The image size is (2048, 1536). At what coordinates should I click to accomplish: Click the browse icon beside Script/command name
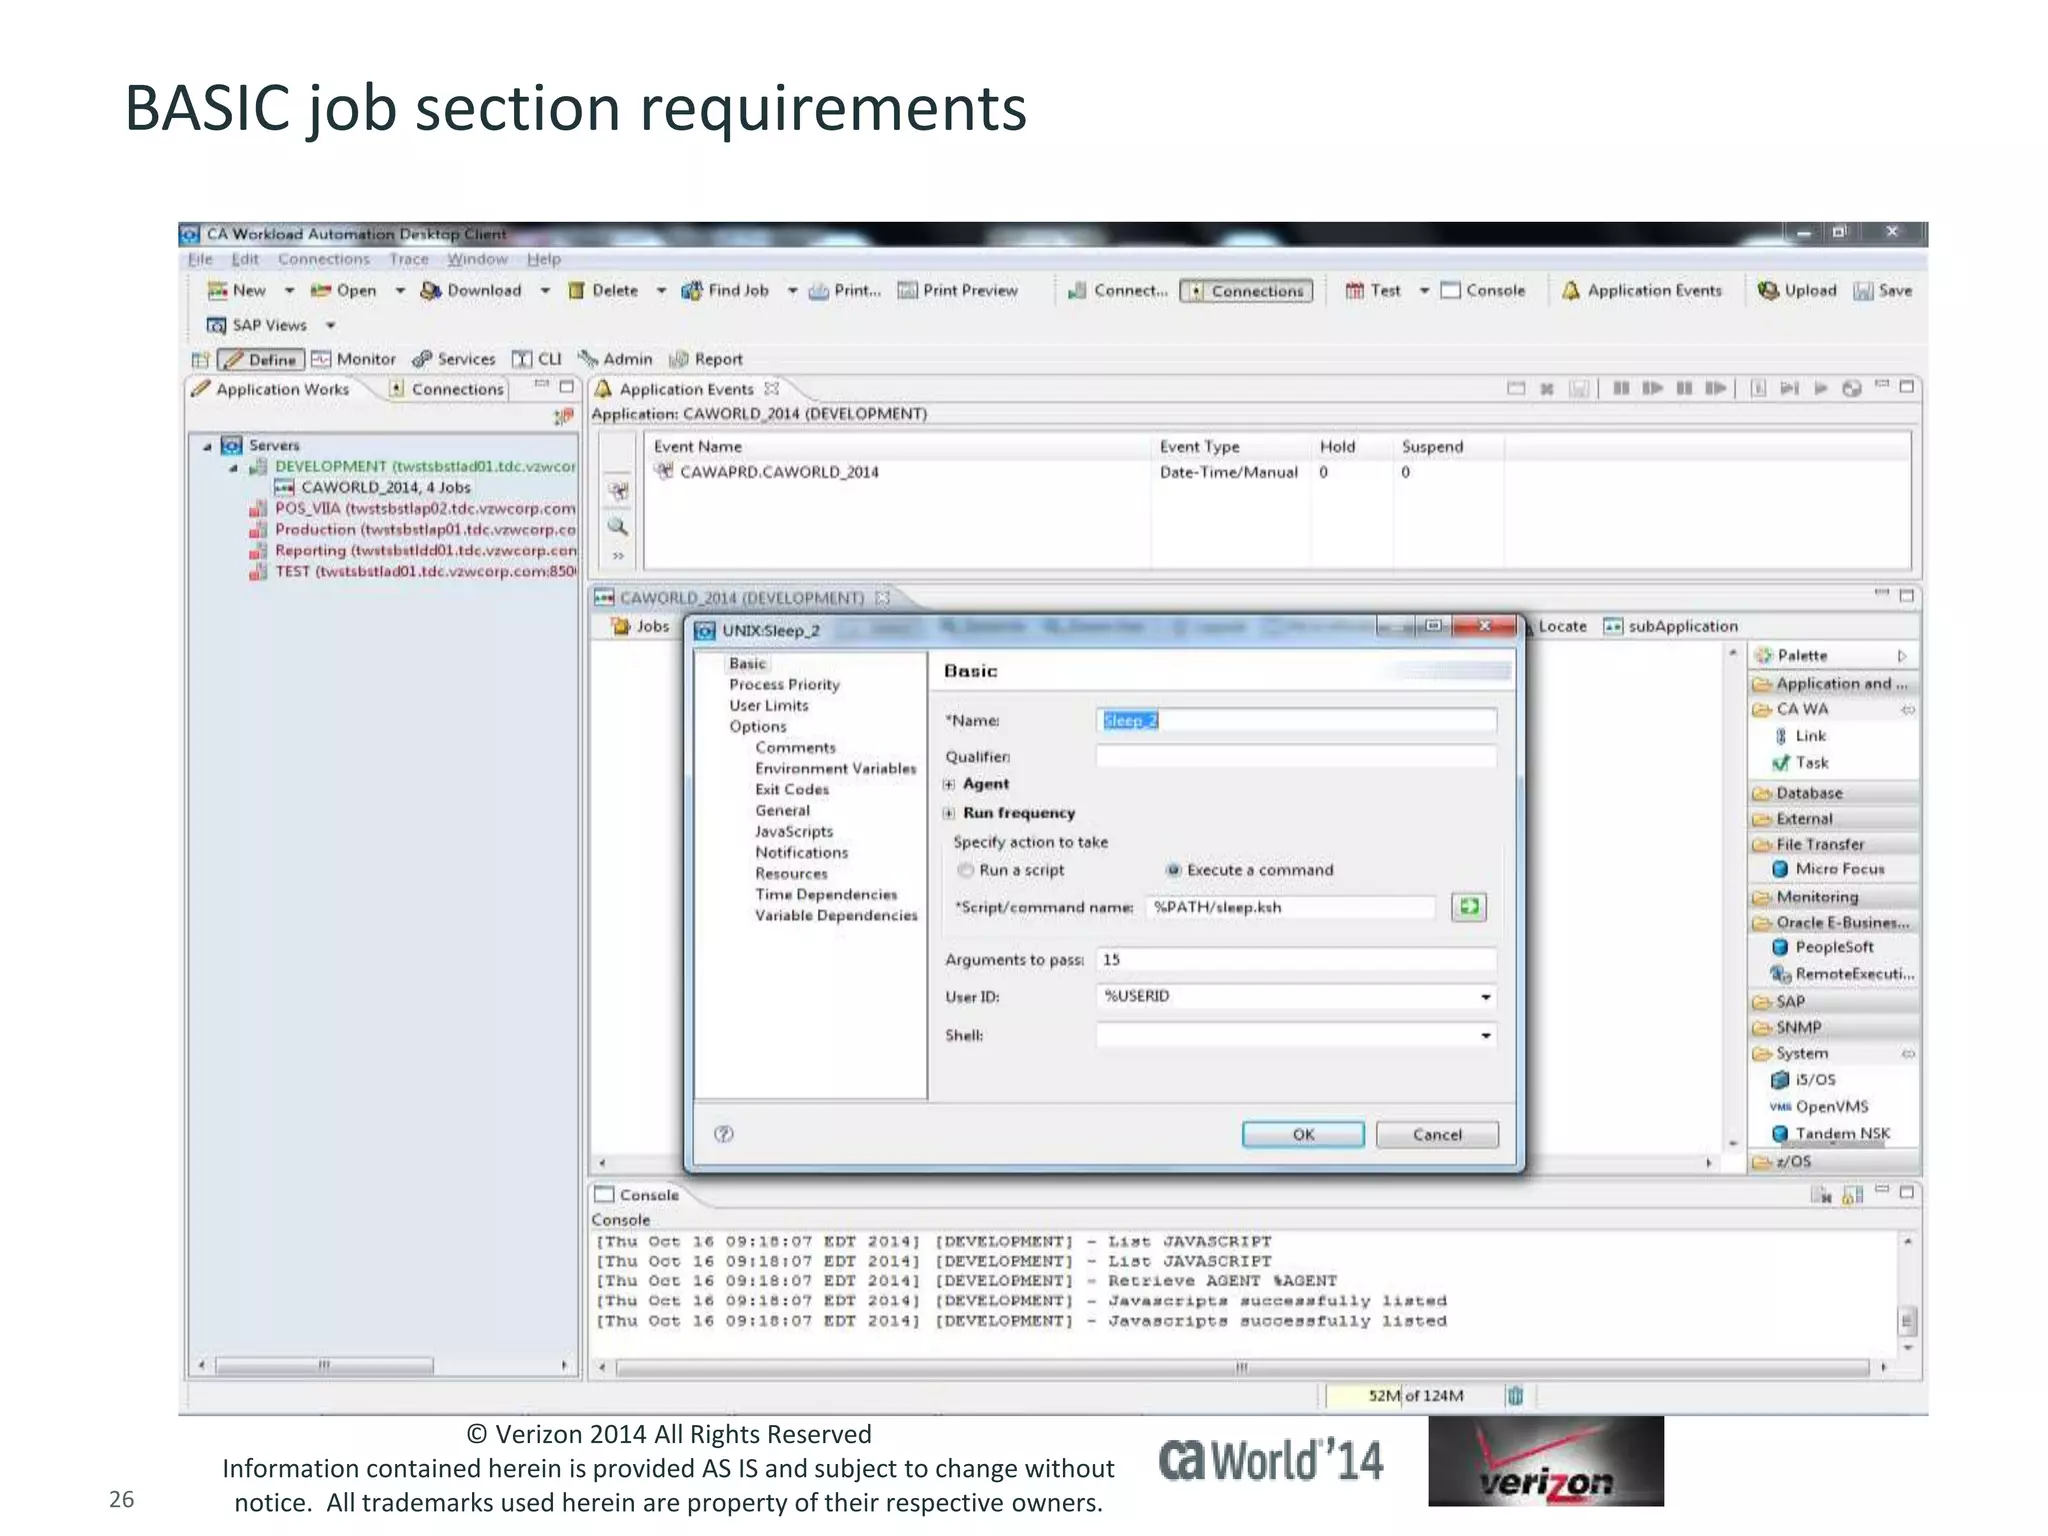coord(1469,907)
